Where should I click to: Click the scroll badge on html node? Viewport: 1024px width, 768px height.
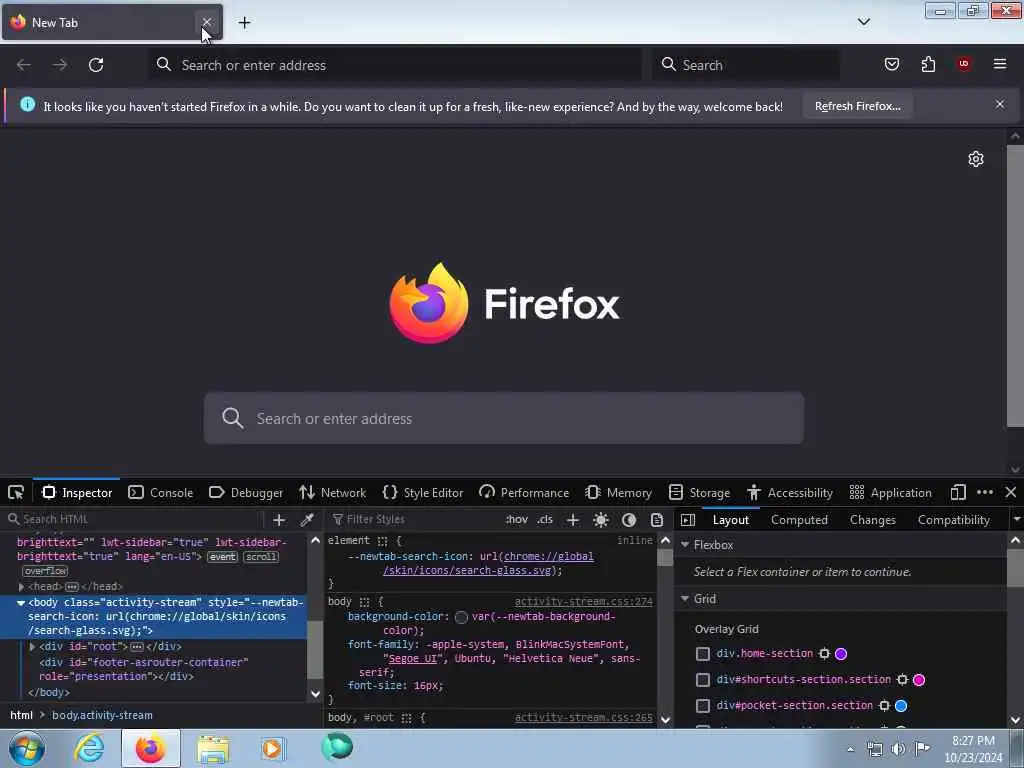261,557
